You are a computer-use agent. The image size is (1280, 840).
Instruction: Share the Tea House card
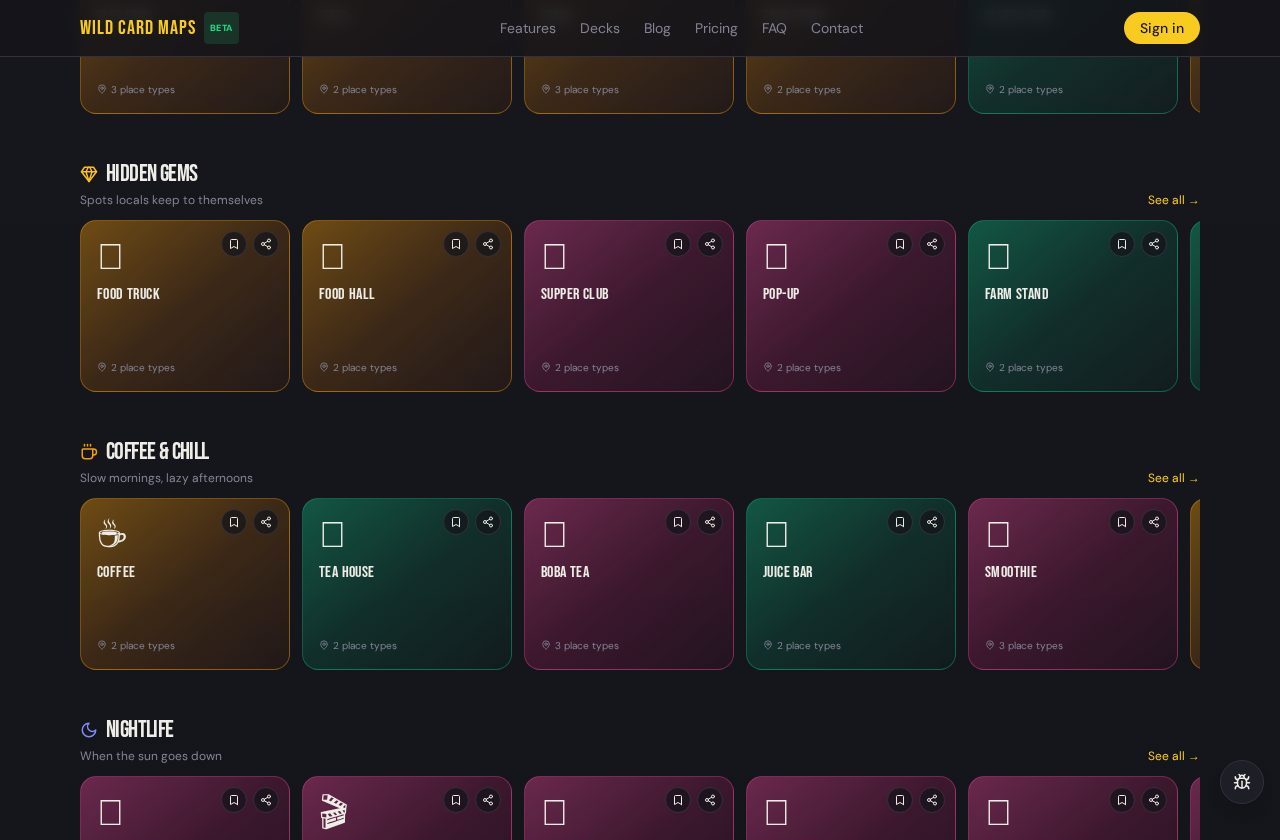tap(488, 522)
